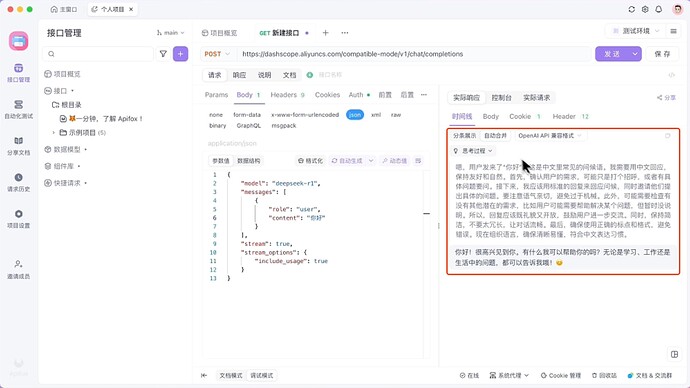Expand 示例项目 folder

[x=54, y=132]
